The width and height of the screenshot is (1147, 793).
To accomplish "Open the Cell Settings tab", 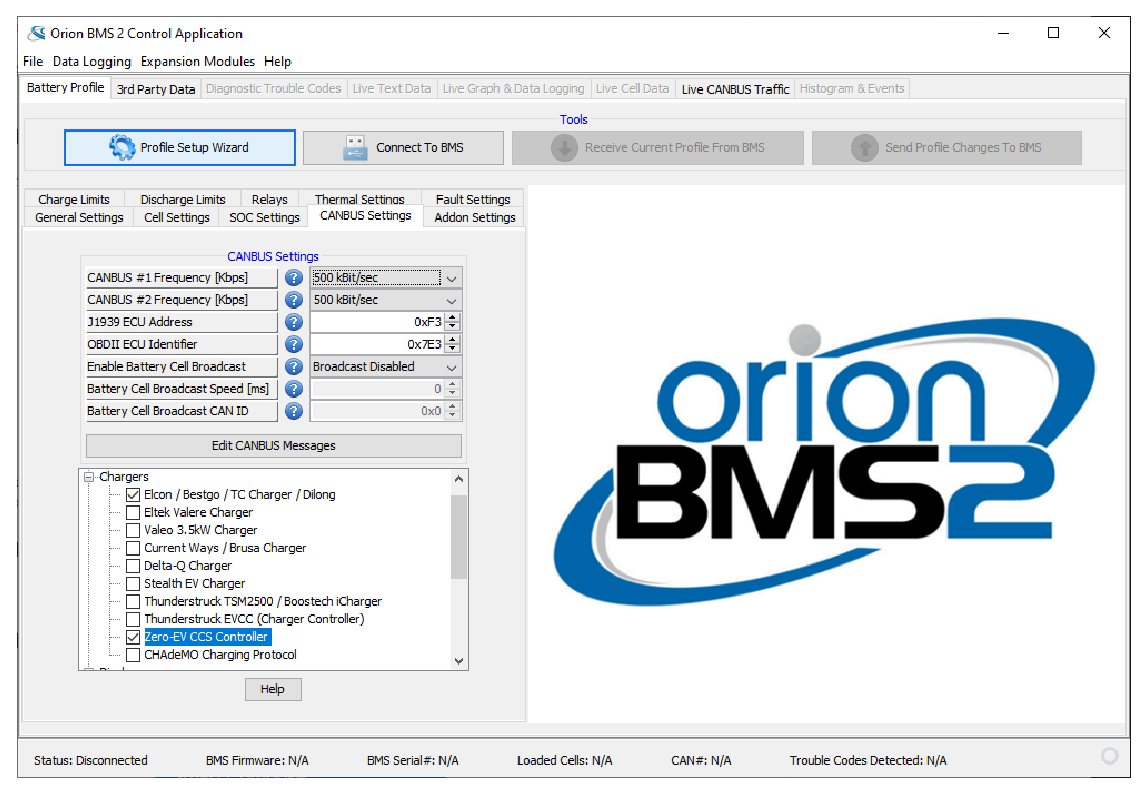I will tap(176, 217).
